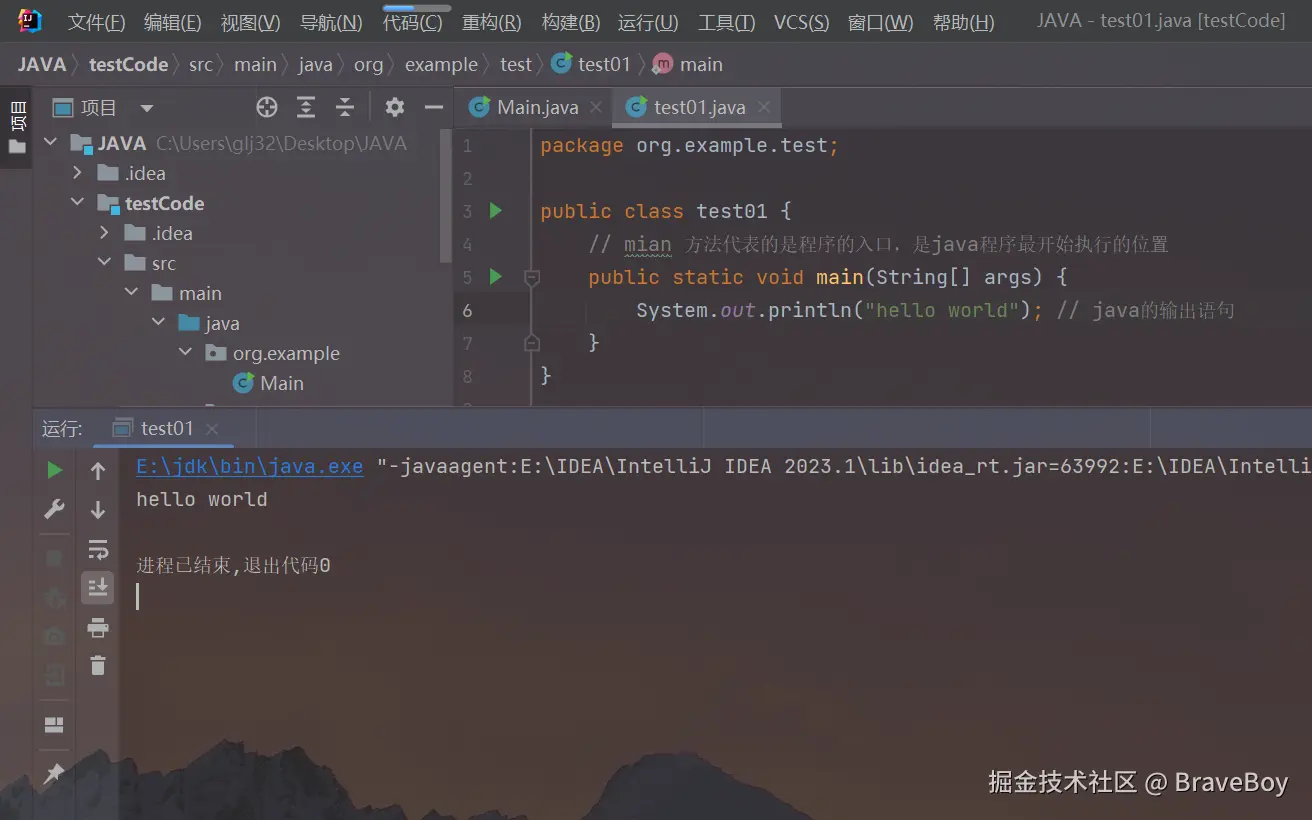This screenshot has width=1312, height=820.
Task: Open the 文件(F) menu
Action: coord(96,22)
